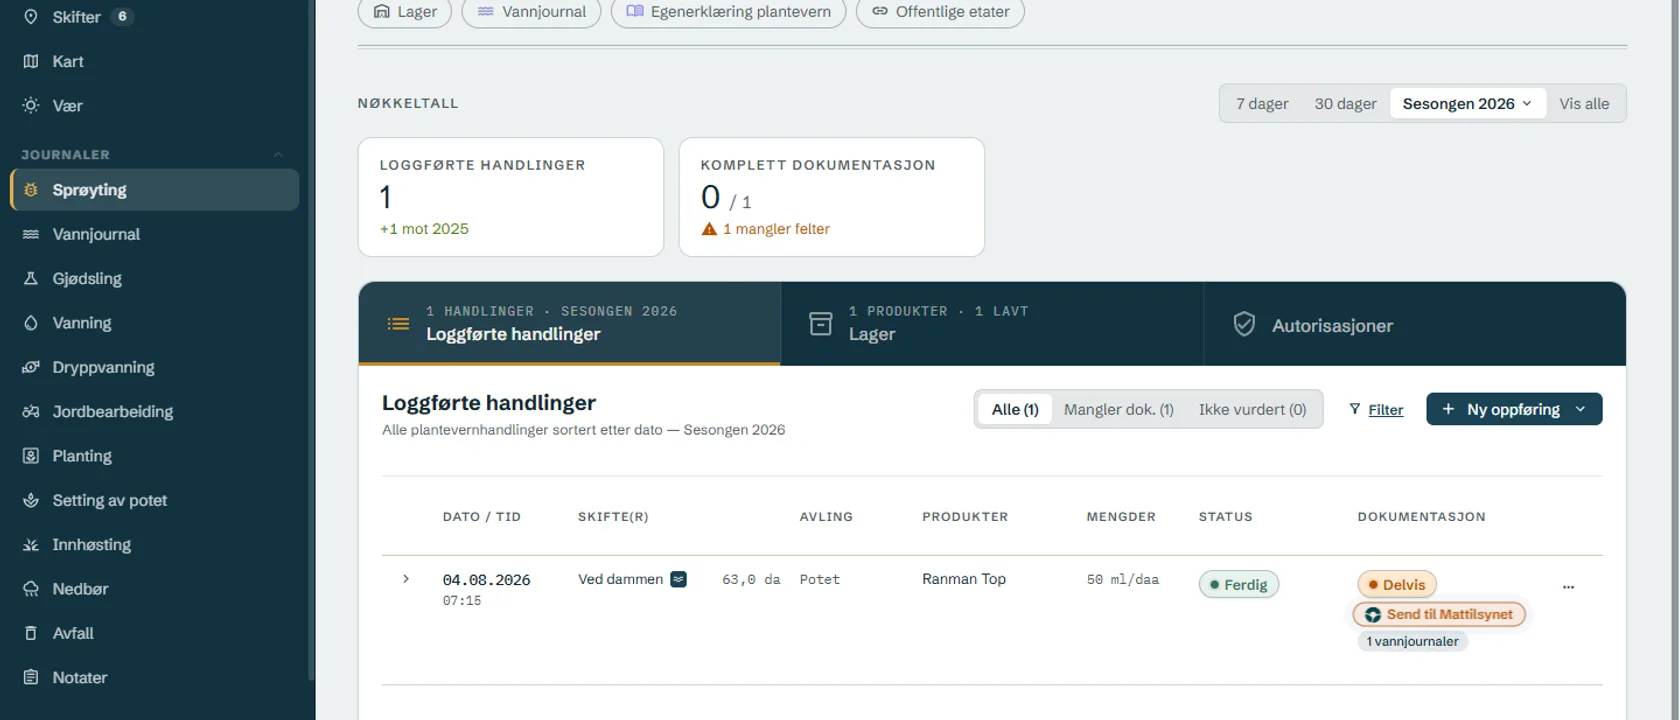Click the Sprøyting bug icon
Viewport: 1680px width, 720px height.
pos(31,190)
